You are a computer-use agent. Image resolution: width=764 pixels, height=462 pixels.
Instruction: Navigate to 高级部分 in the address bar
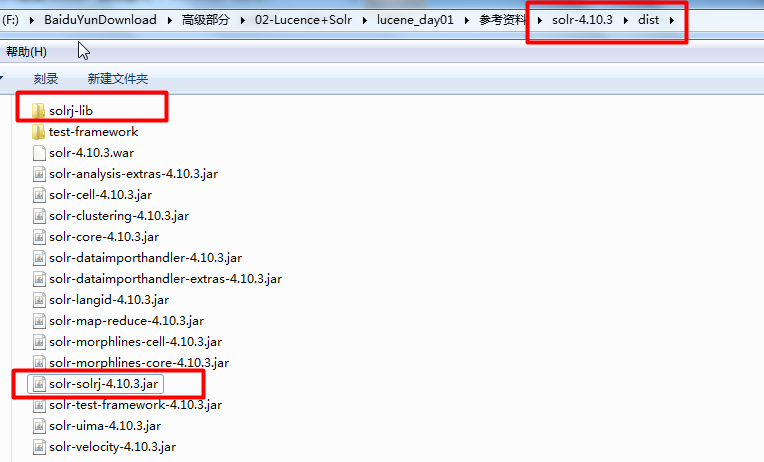tap(206, 20)
